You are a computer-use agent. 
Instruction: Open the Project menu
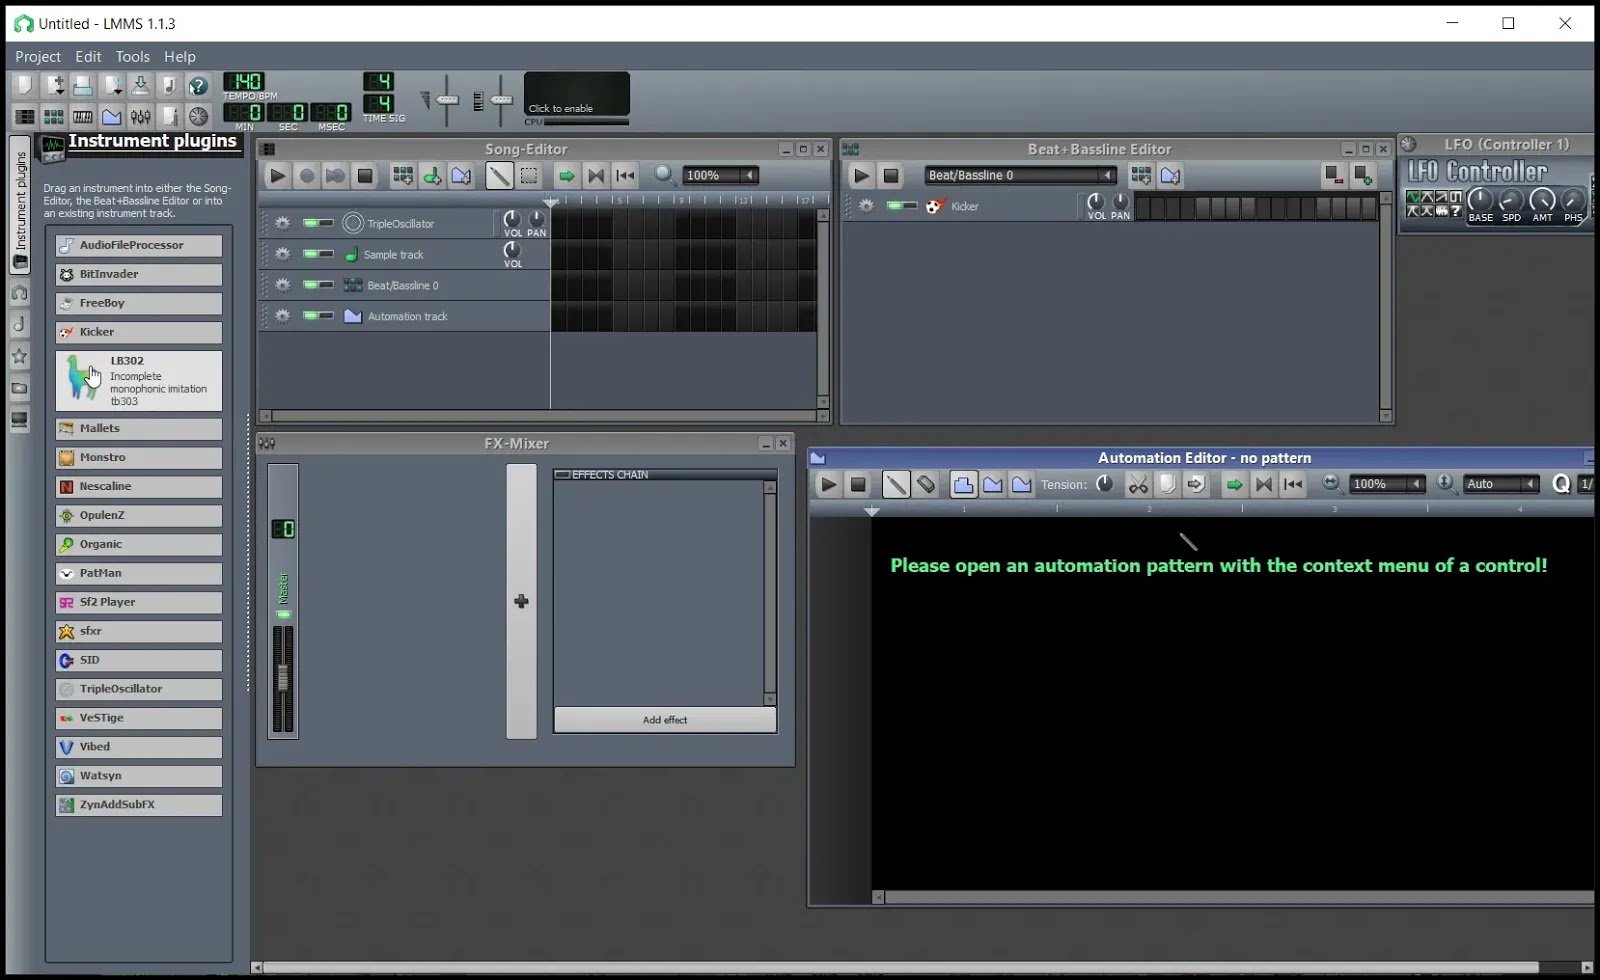(38, 57)
